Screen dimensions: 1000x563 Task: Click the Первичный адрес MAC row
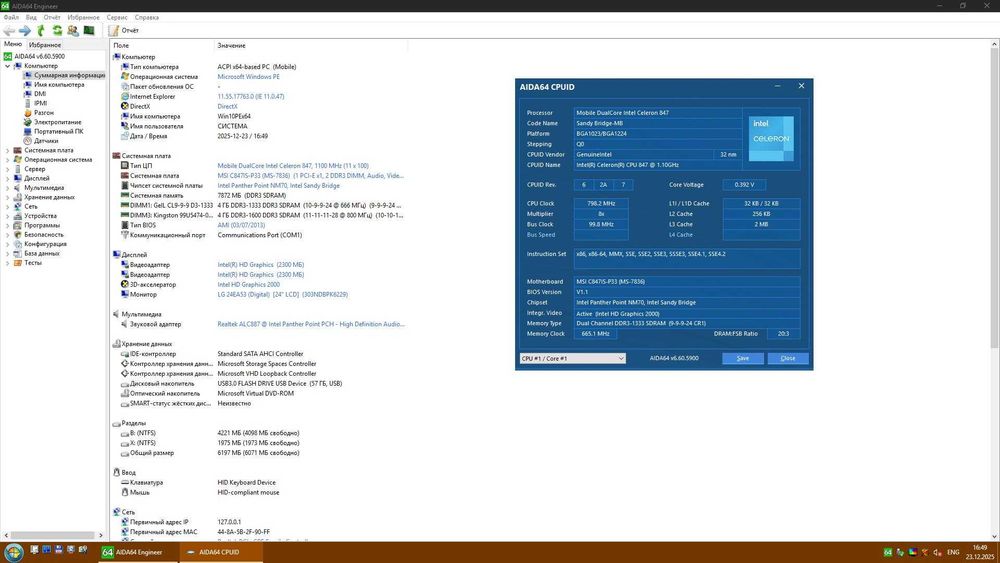point(195,532)
